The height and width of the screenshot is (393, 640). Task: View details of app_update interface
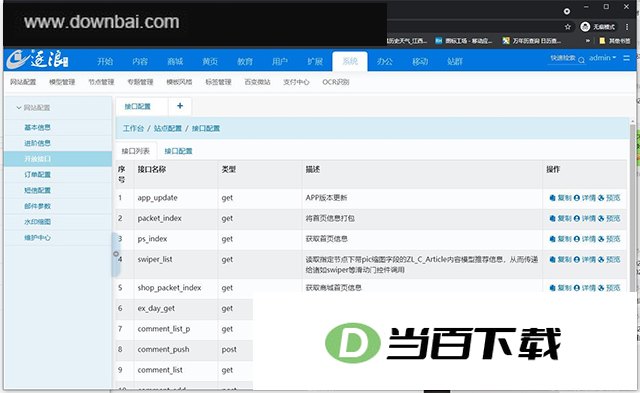pyautogui.click(x=584, y=198)
